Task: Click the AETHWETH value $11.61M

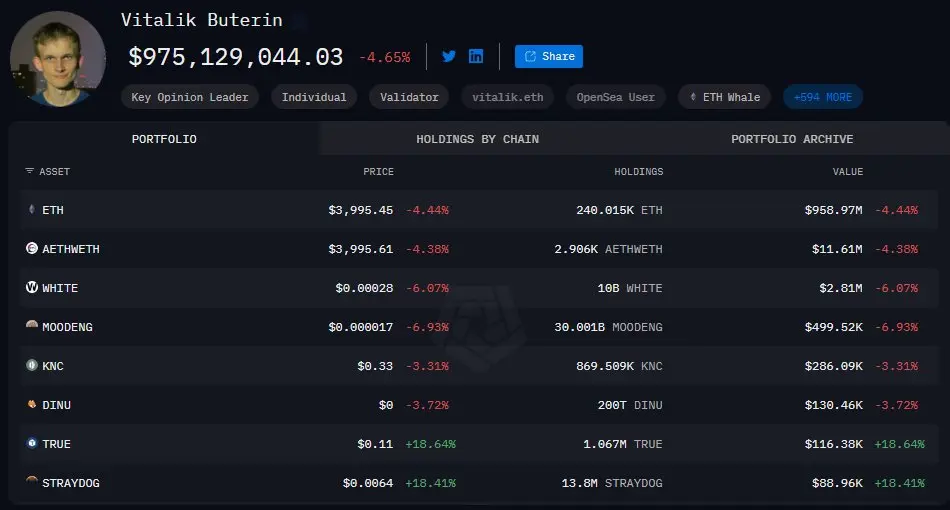Action: [837, 249]
